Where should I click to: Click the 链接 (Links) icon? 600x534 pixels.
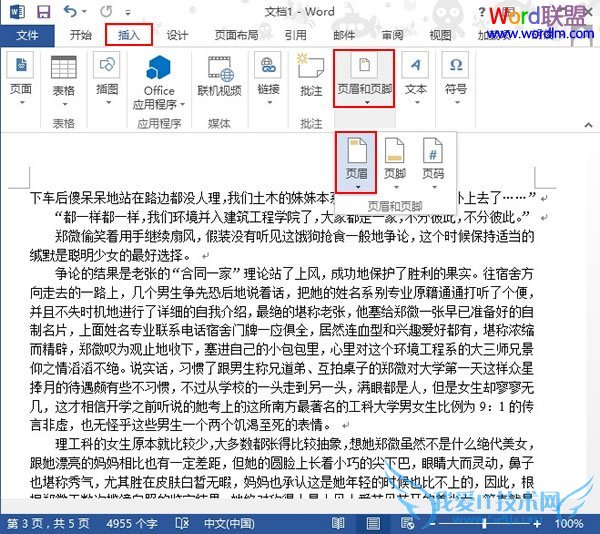[268, 65]
